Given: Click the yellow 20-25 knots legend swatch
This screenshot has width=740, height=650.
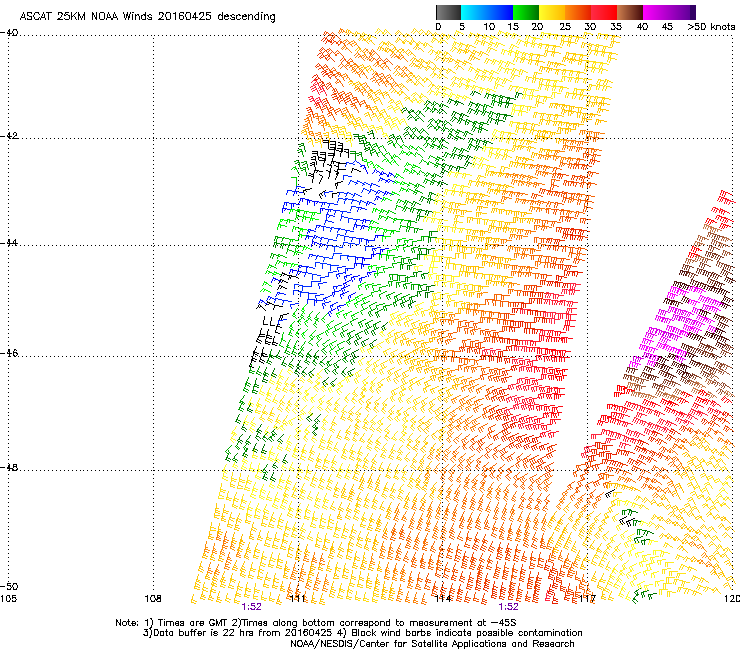Looking at the screenshot, I should tap(552, 12).
